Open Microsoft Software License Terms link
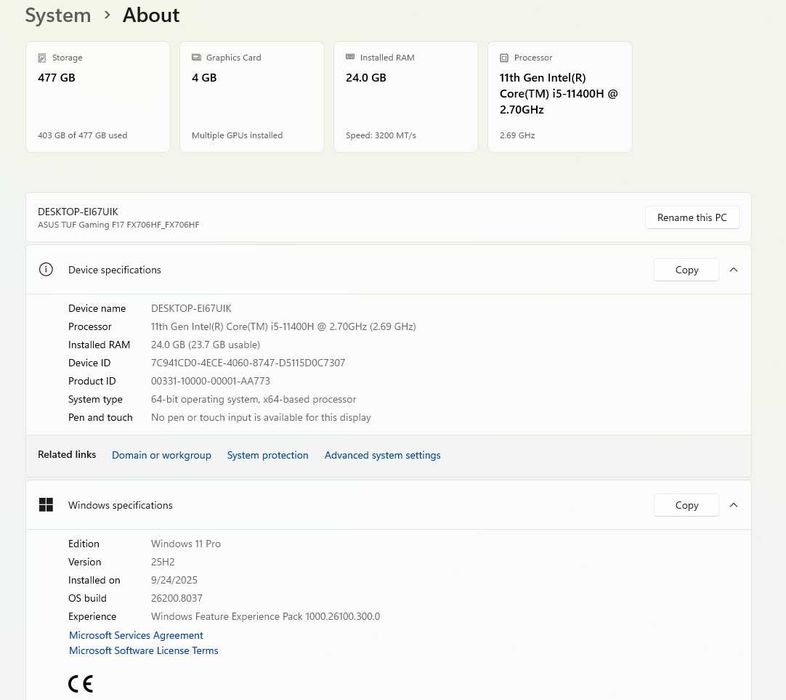This screenshot has height=700, width=786. 143,650
